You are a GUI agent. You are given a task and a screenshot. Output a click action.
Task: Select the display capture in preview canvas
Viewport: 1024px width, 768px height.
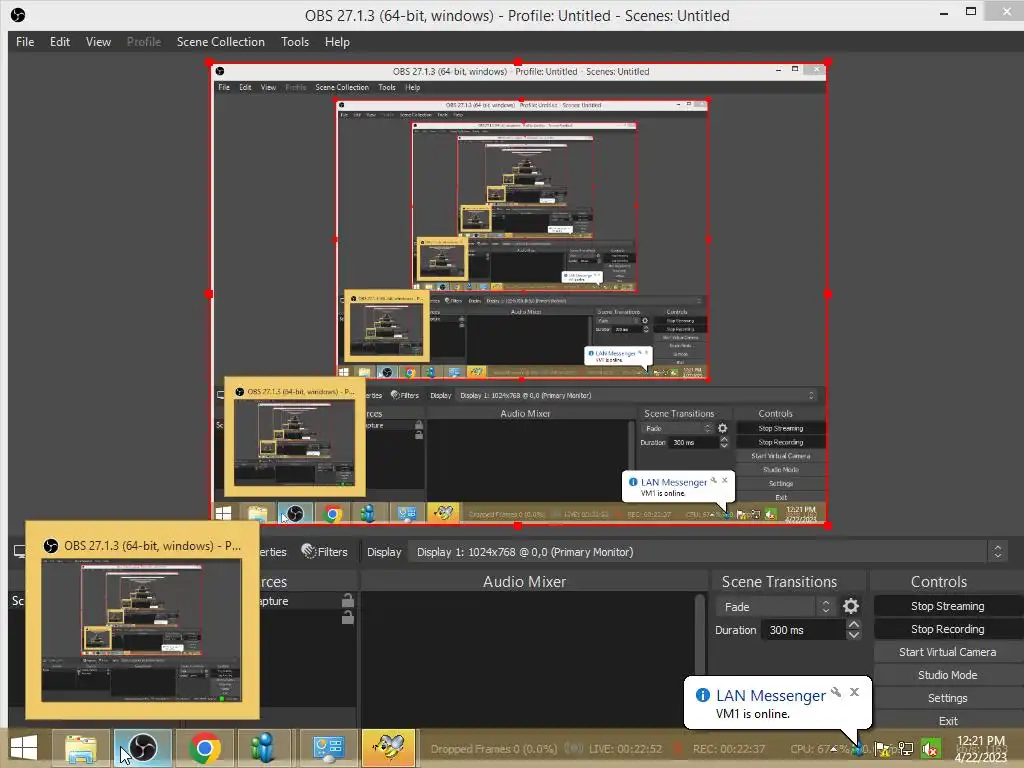pos(519,293)
